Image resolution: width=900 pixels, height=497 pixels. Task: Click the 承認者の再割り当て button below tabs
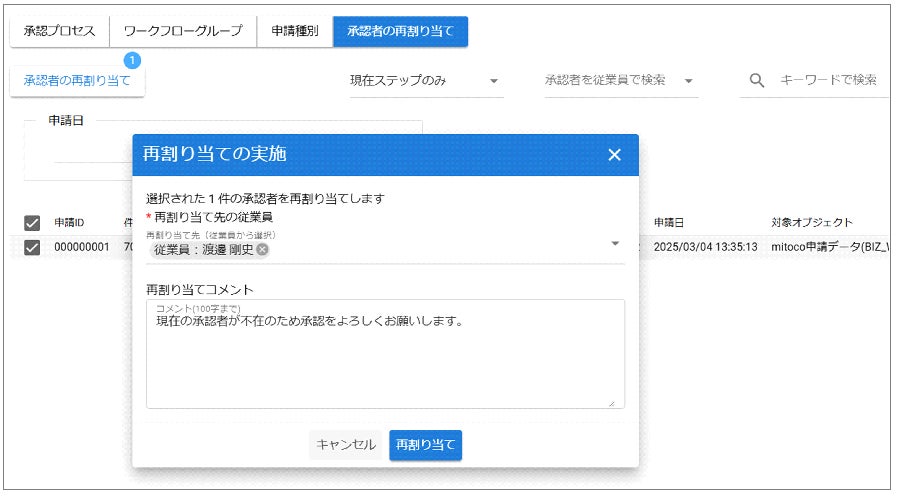[77, 81]
